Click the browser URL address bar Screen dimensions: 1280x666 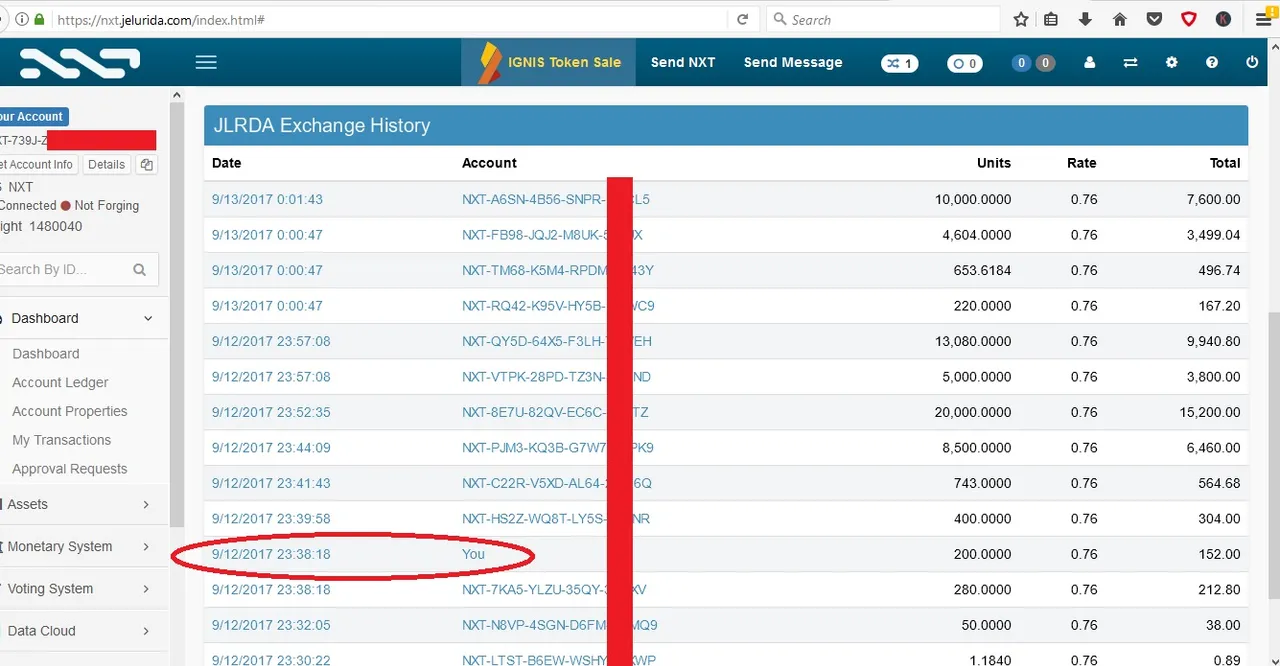click(390, 19)
